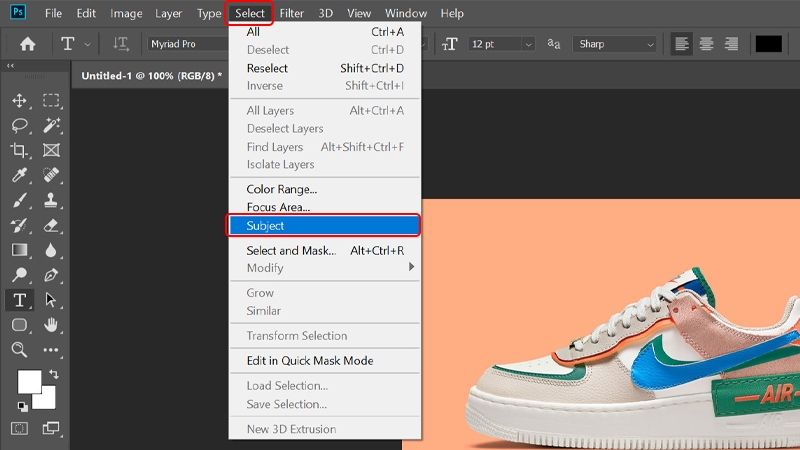Viewport: 800px width, 450px height.
Task: Open Type tool preset picker arrow
Action: pos(87,44)
